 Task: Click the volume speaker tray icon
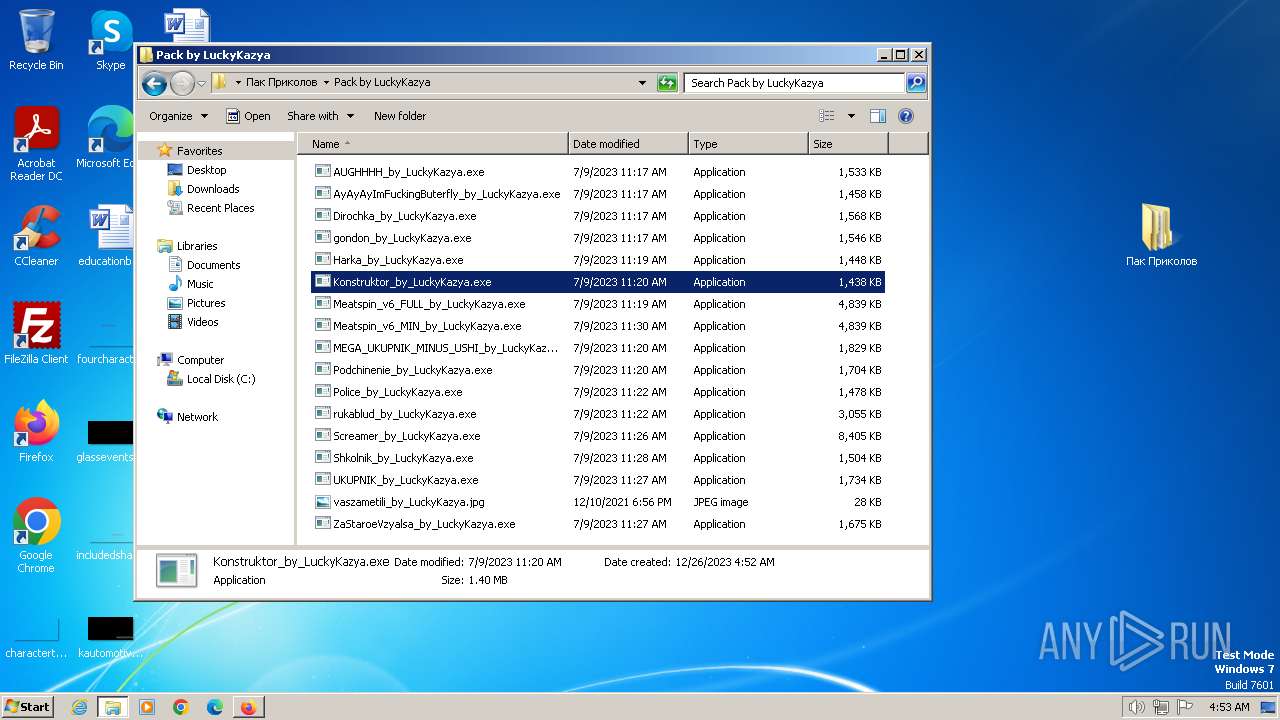1136,707
